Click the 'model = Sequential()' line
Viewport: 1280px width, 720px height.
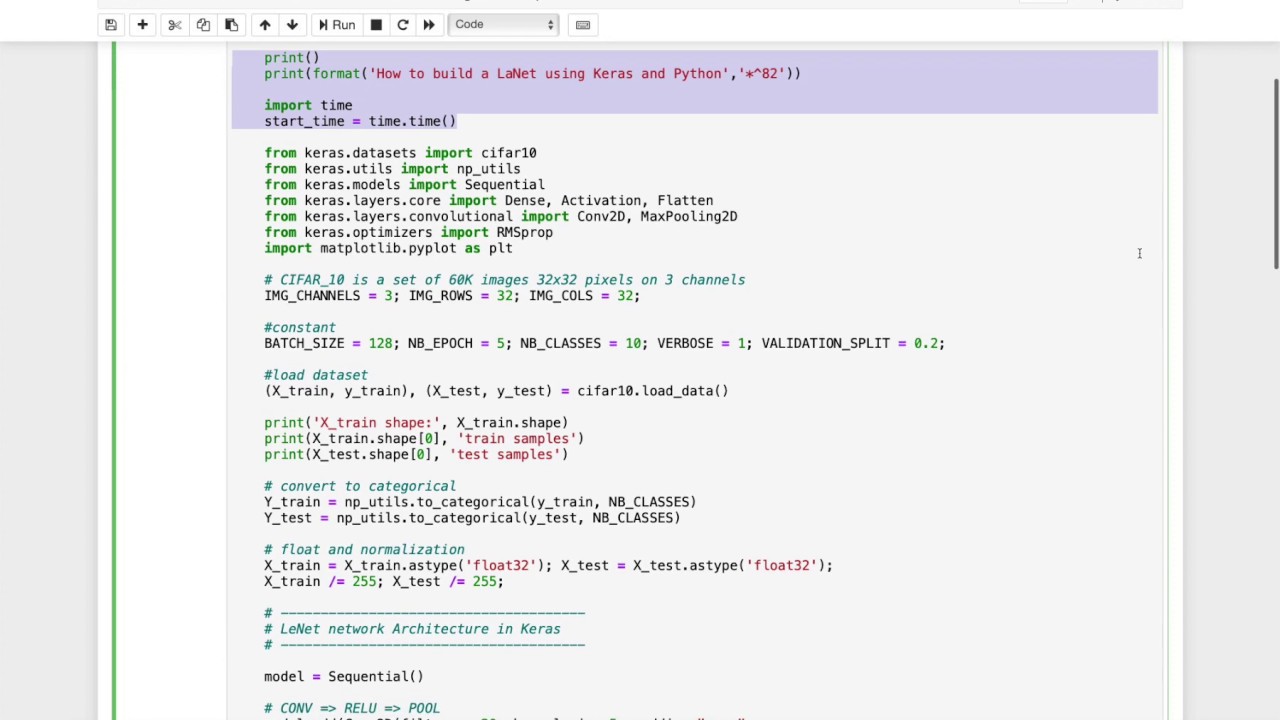[344, 677]
